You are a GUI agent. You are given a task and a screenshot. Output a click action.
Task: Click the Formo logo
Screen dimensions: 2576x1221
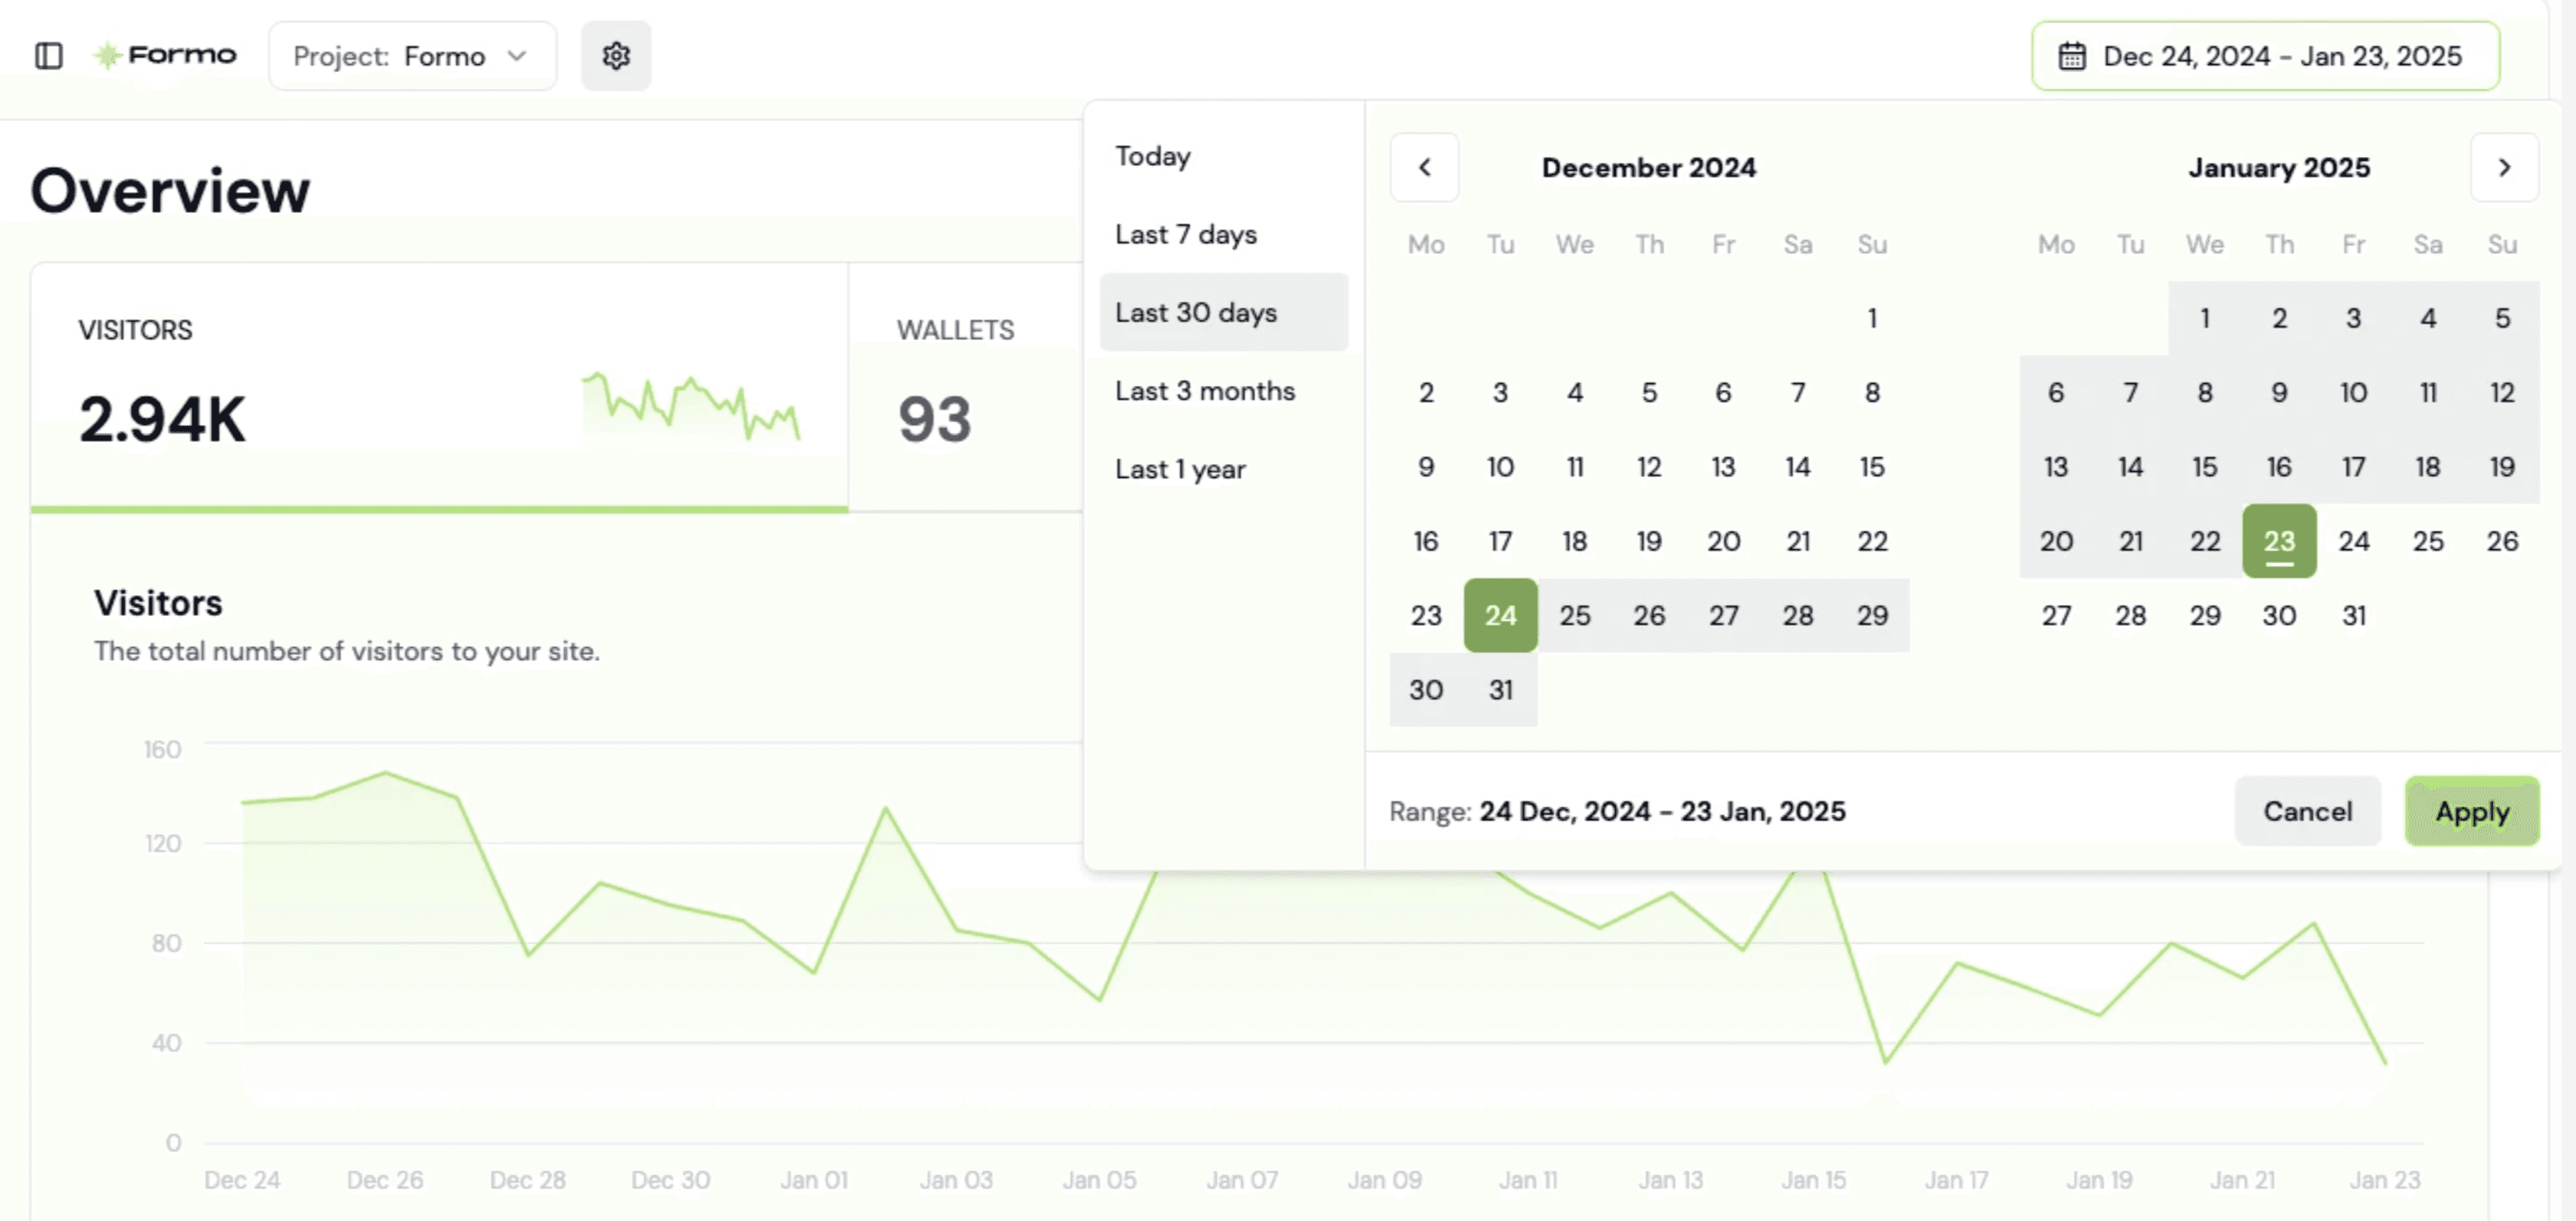165,55
